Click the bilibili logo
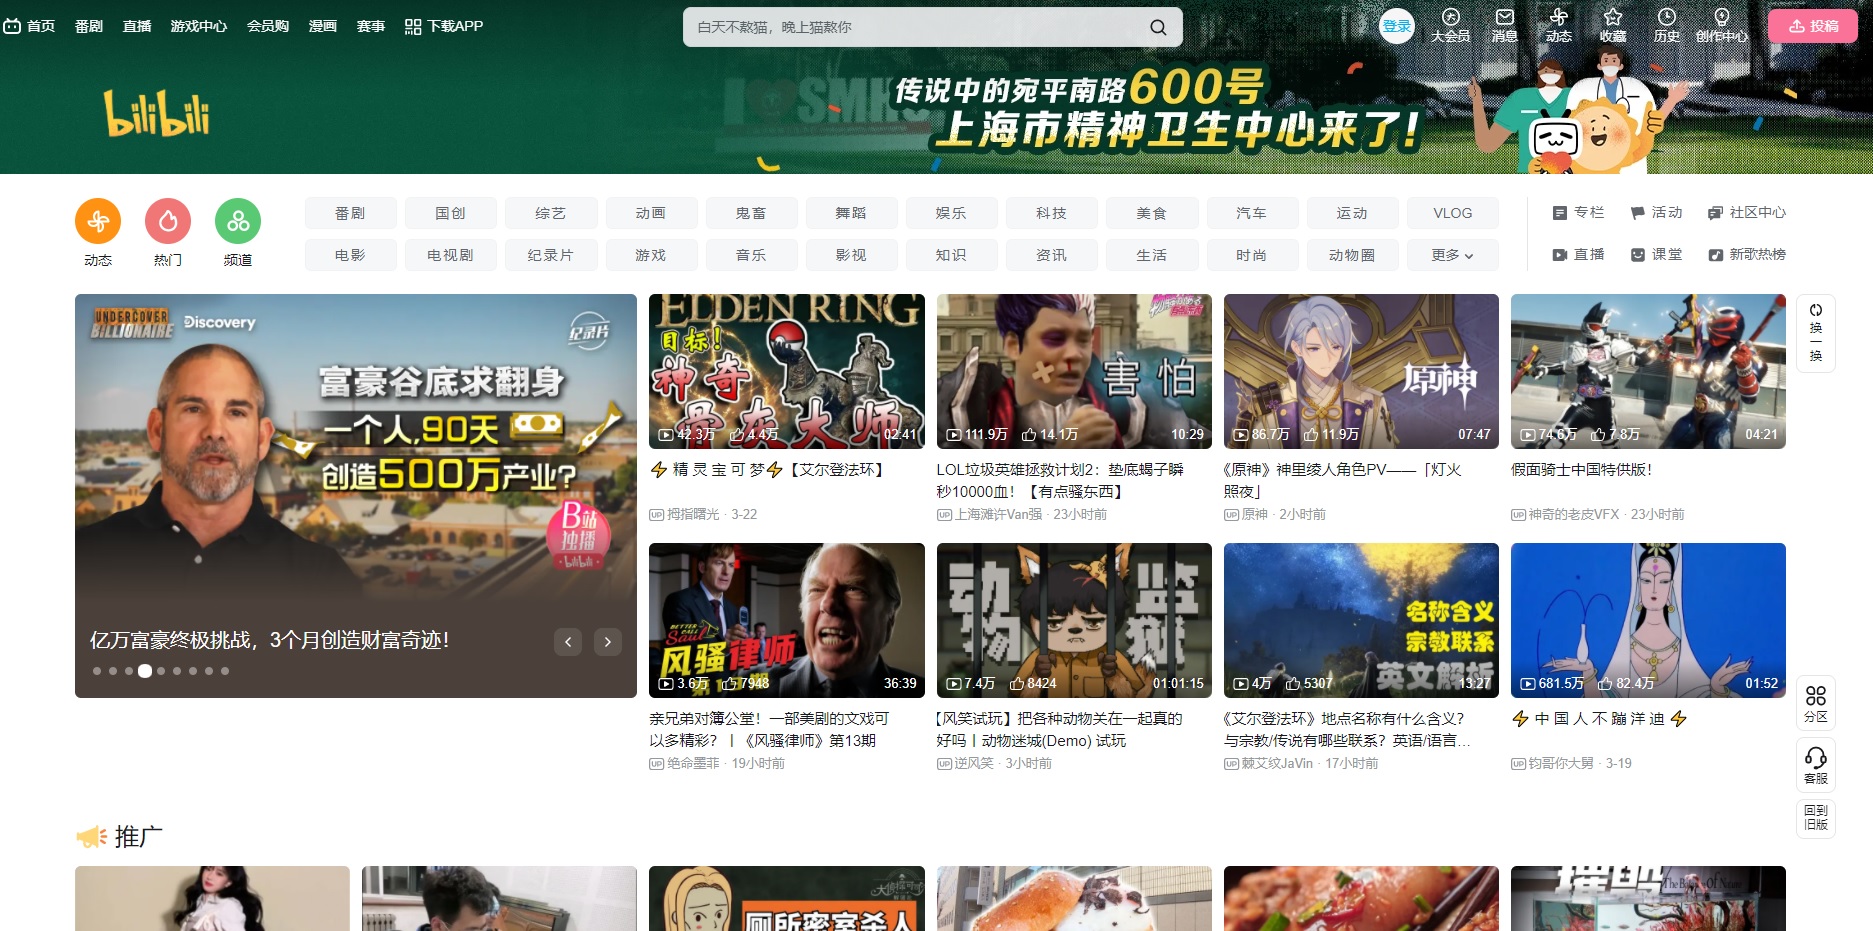 [156, 113]
